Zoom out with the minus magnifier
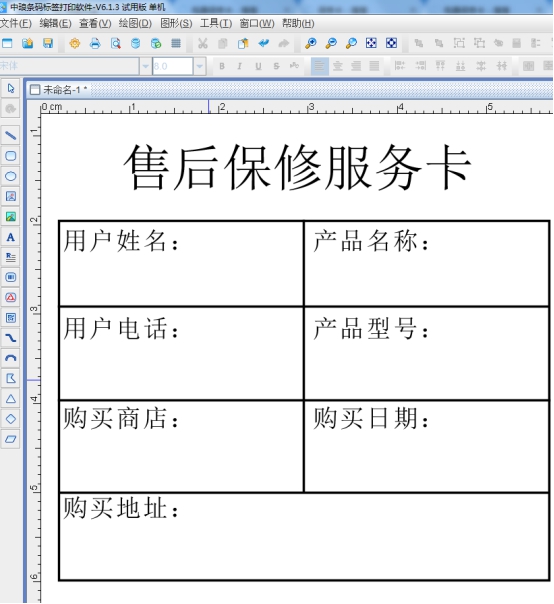The width and height of the screenshot is (554, 604). 331,43
